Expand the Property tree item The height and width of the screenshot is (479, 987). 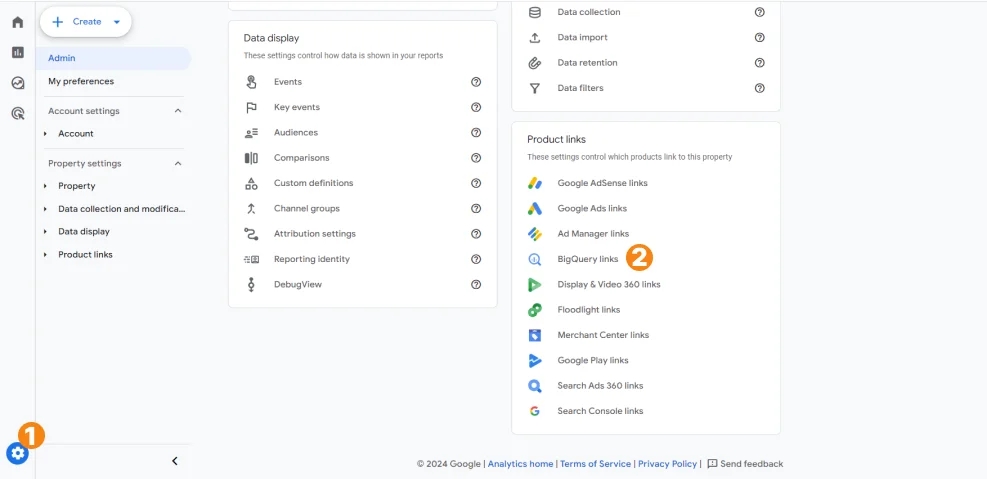click(x=45, y=186)
